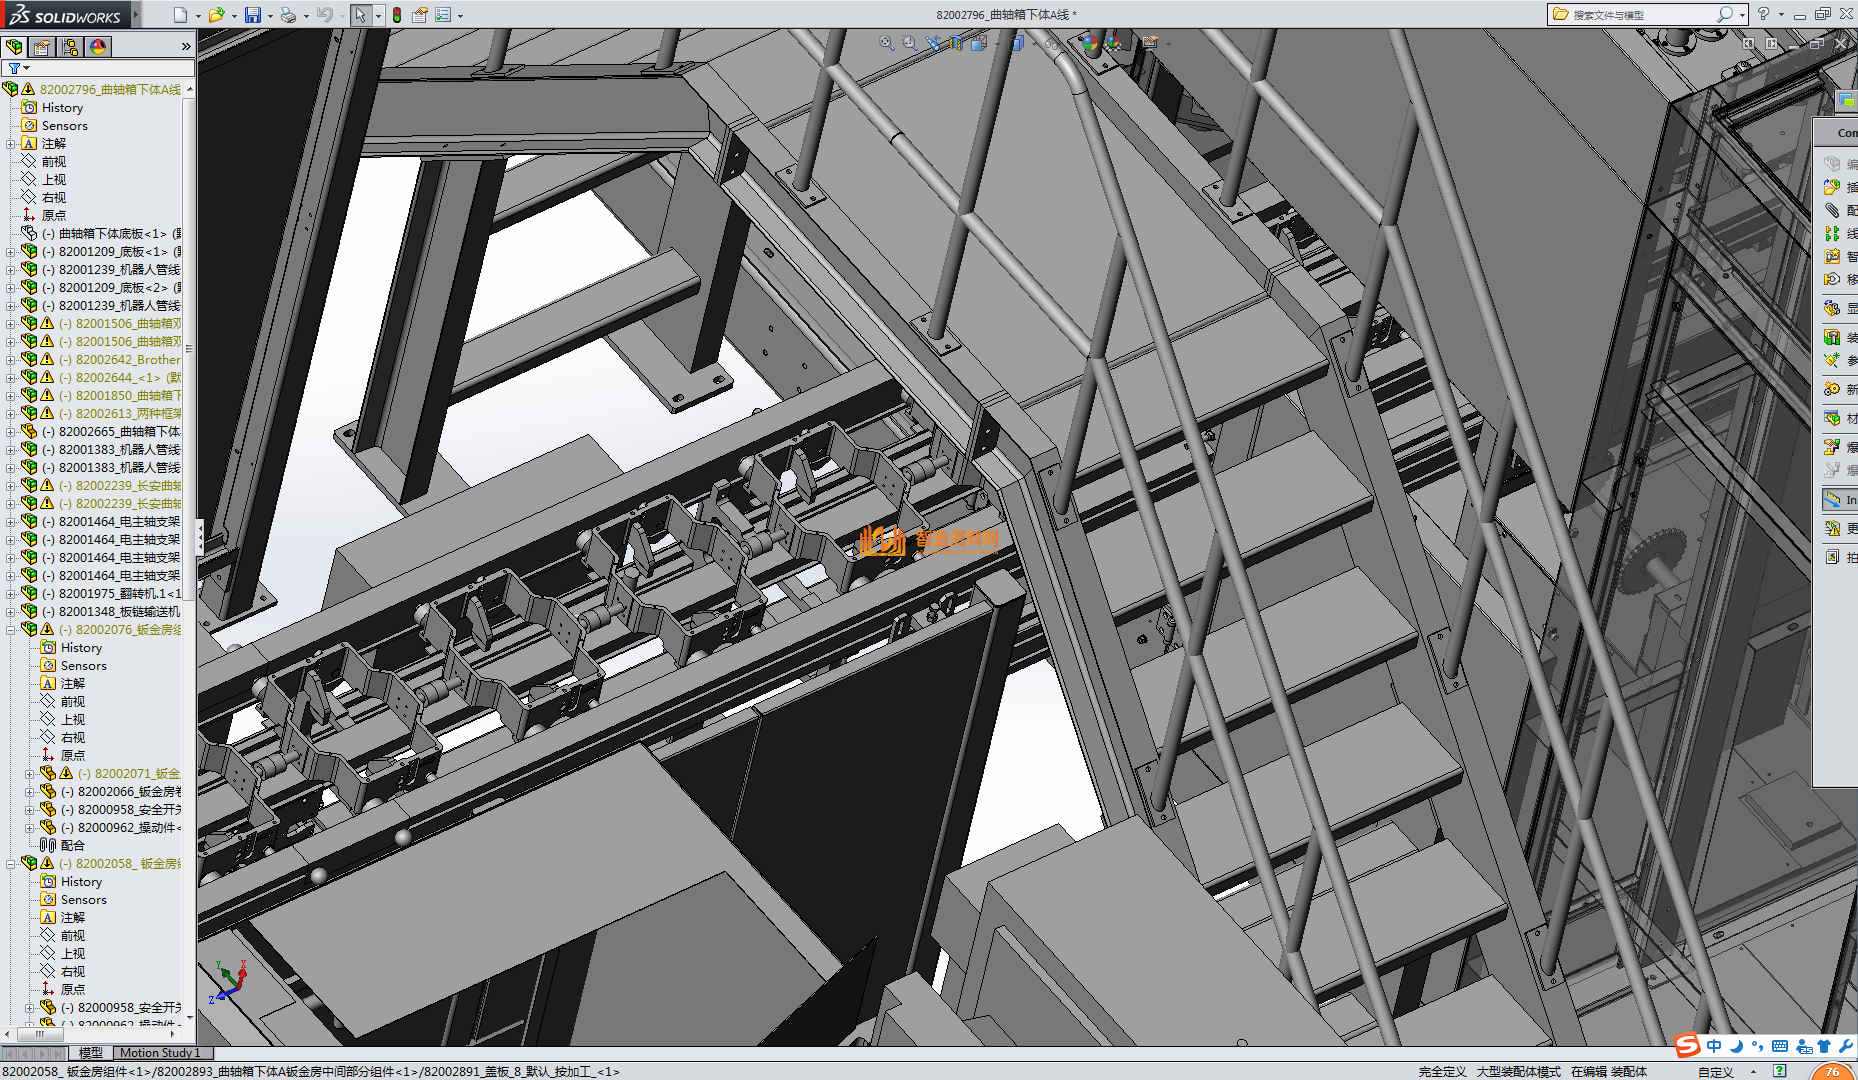Select the 模型 (Model) tab
1858x1080 pixels.
click(x=91, y=1053)
